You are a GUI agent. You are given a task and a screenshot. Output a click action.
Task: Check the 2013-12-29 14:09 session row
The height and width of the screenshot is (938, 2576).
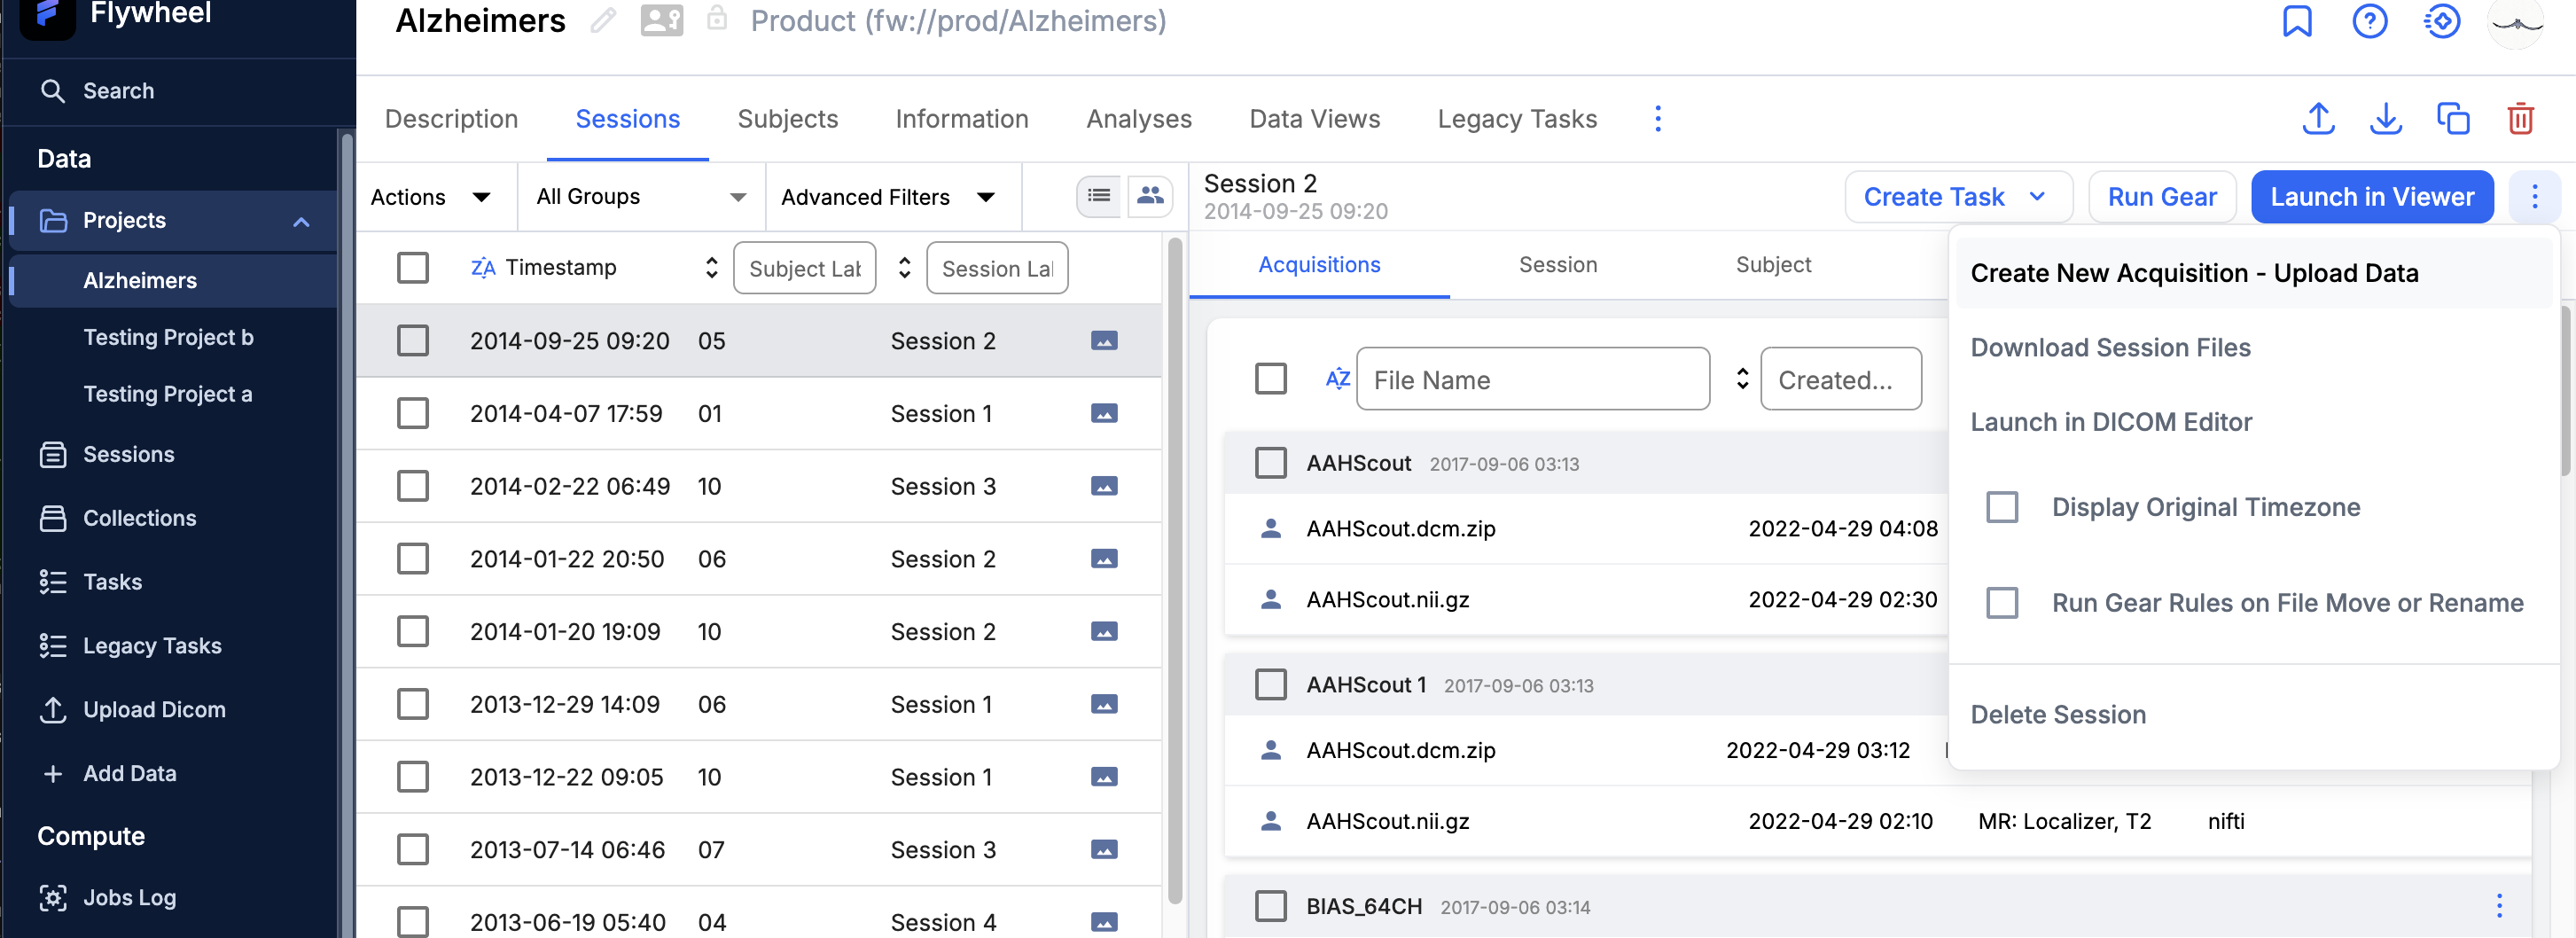tap(413, 704)
